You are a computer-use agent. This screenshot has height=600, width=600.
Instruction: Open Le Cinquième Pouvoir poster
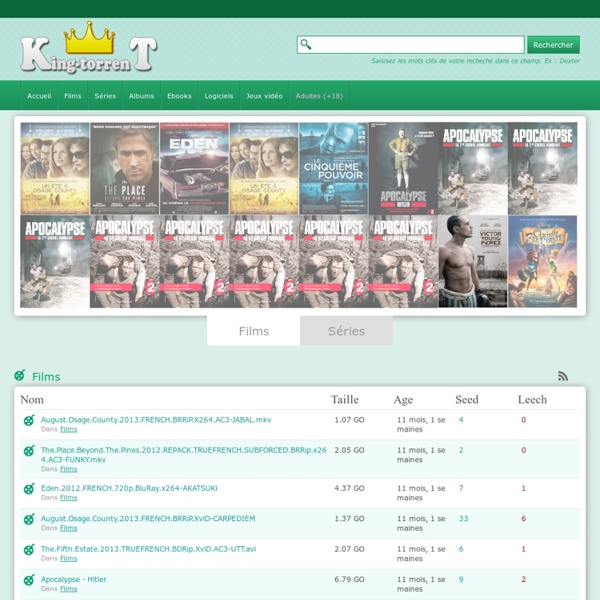pyautogui.click(x=334, y=168)
